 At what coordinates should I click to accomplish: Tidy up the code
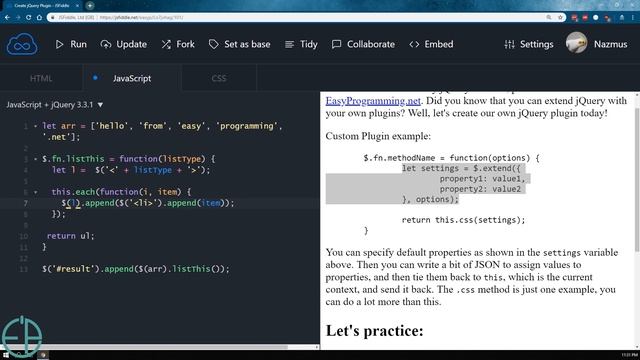click(301, 44)
